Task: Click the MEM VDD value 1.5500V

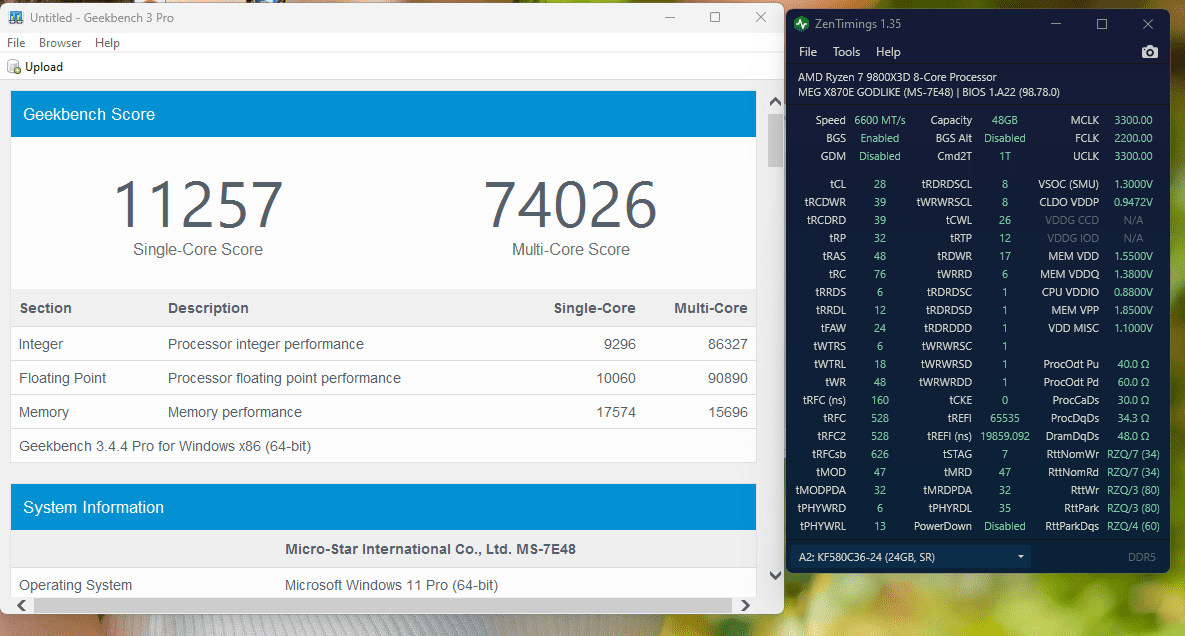Action: click(1133, 256)
